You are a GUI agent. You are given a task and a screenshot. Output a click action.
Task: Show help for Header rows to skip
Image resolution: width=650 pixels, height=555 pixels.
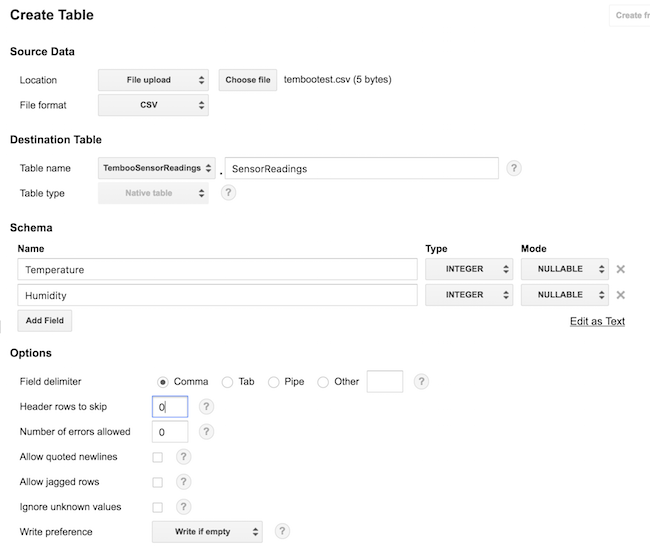[x=206, y=407]
